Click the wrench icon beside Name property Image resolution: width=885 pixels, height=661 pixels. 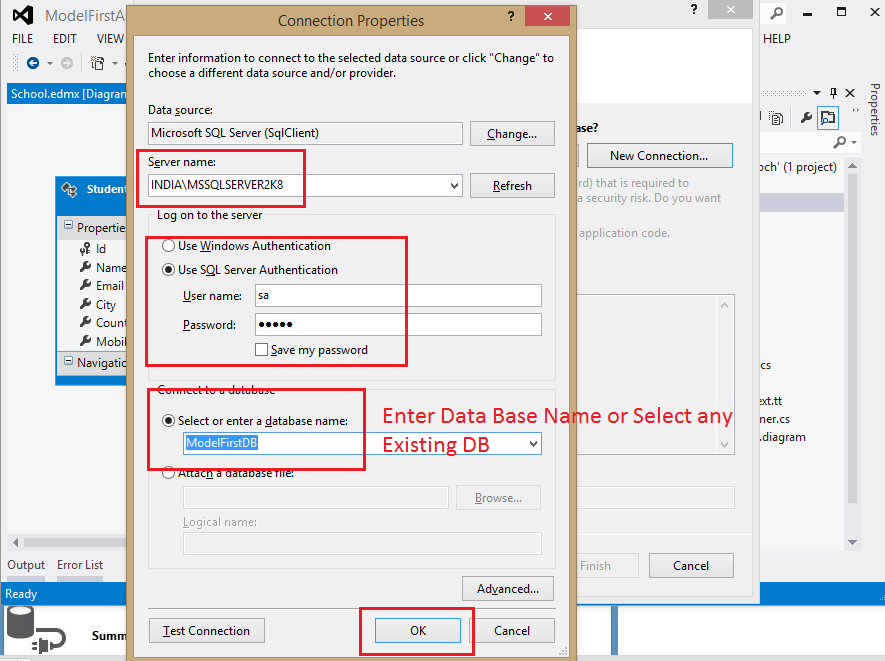click(86, 266)
